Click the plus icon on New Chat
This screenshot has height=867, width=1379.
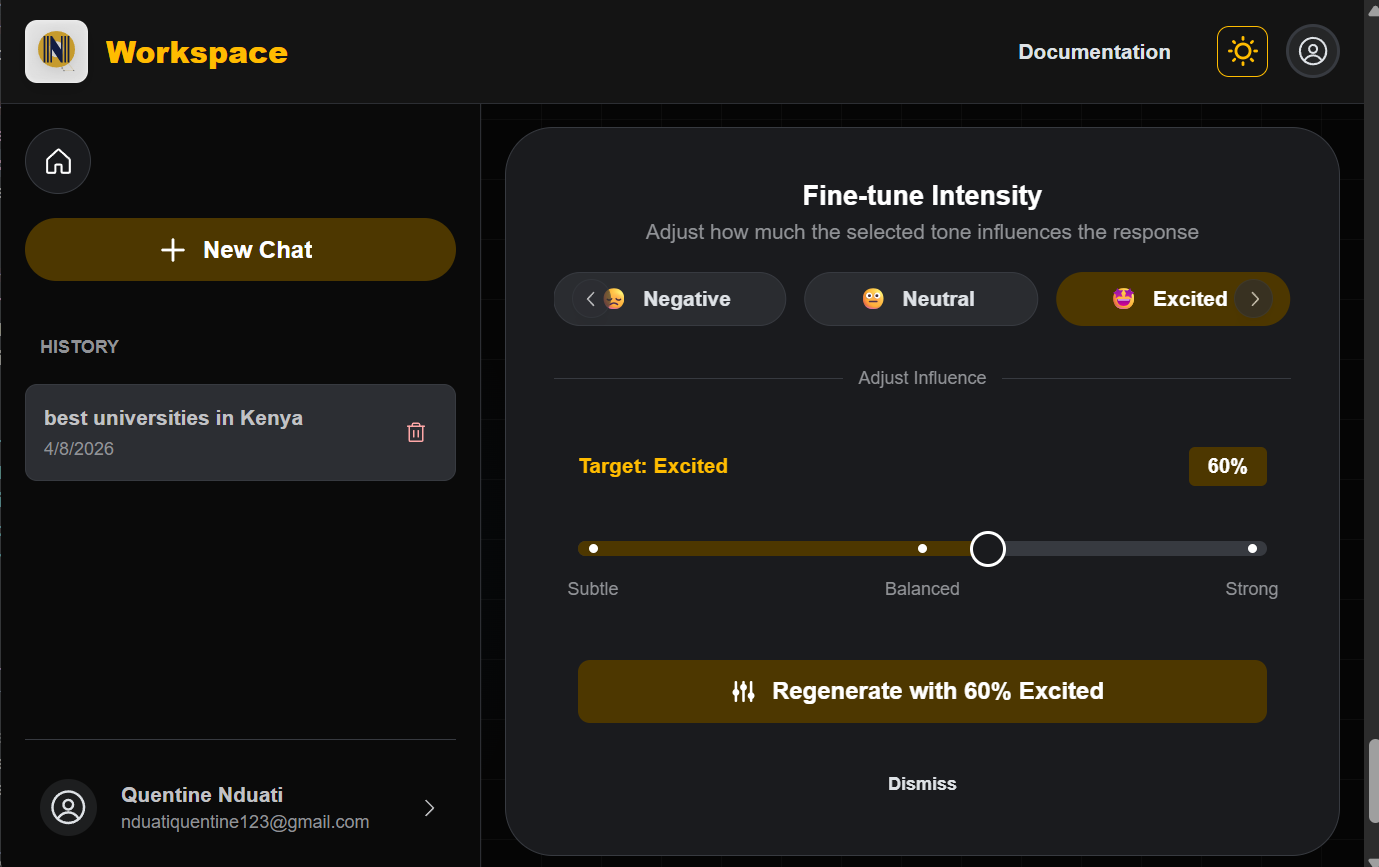(x=173, y=250)
